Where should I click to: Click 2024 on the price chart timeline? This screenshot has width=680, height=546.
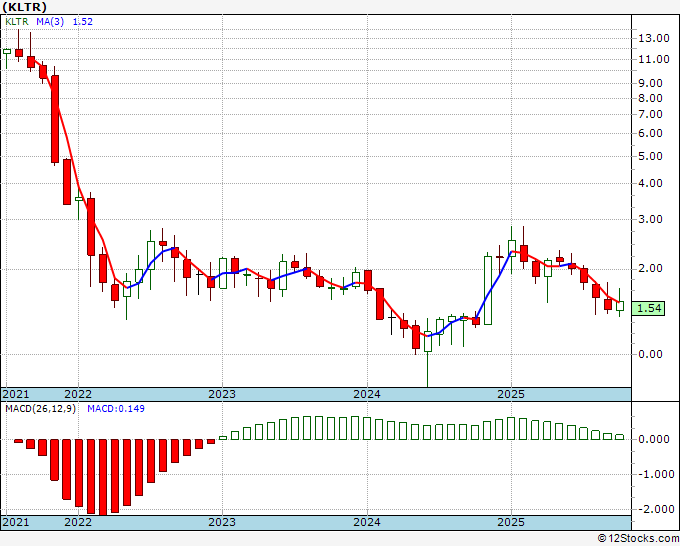(367, 394)
